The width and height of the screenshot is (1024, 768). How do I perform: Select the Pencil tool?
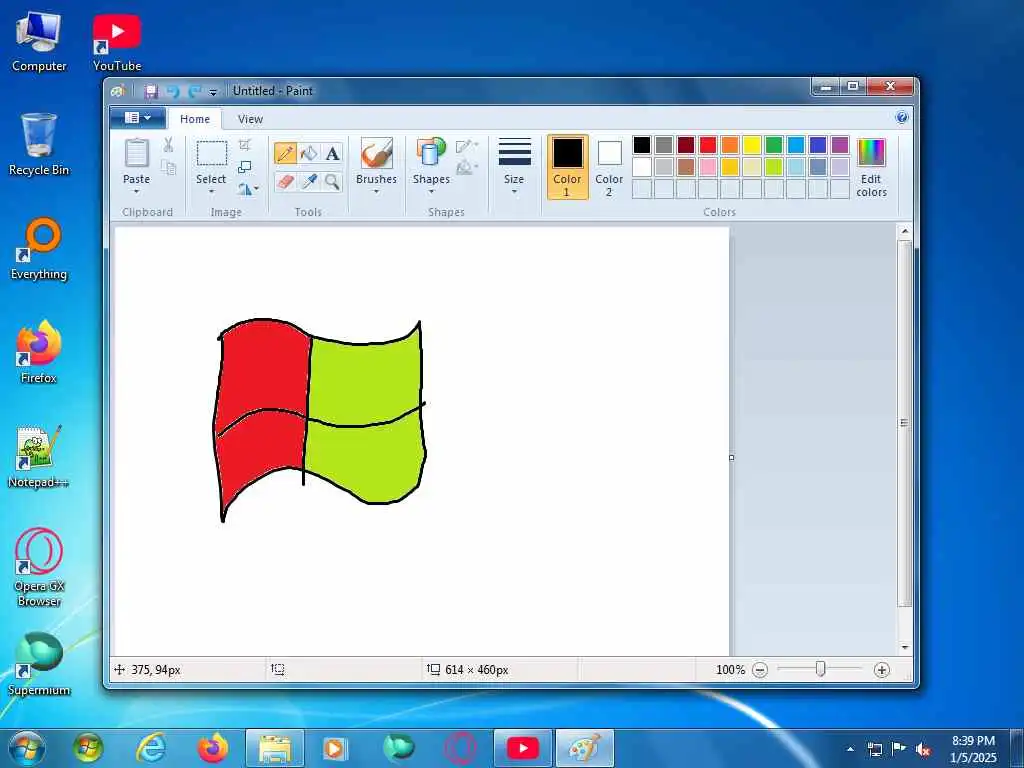coord(285,153)
